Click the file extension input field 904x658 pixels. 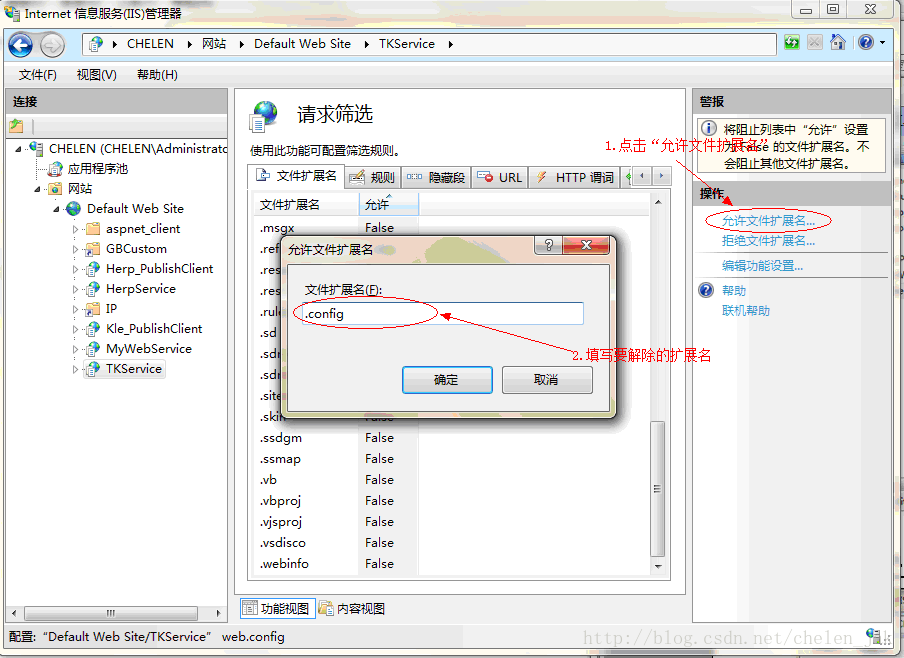(443, 314)
